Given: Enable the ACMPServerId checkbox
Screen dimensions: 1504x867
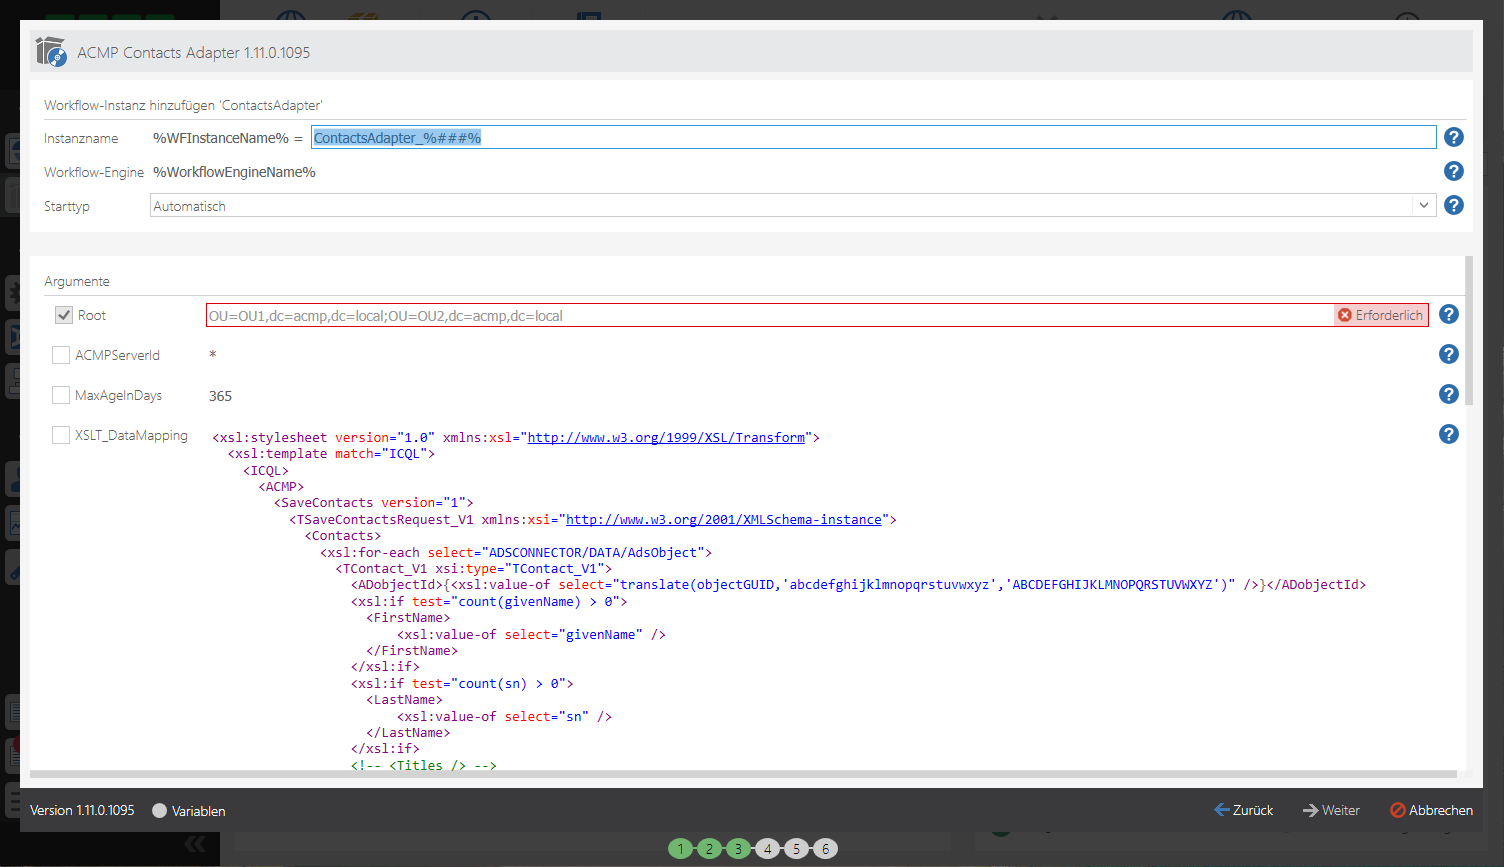Looking at the screenshot, I should 61,355.
